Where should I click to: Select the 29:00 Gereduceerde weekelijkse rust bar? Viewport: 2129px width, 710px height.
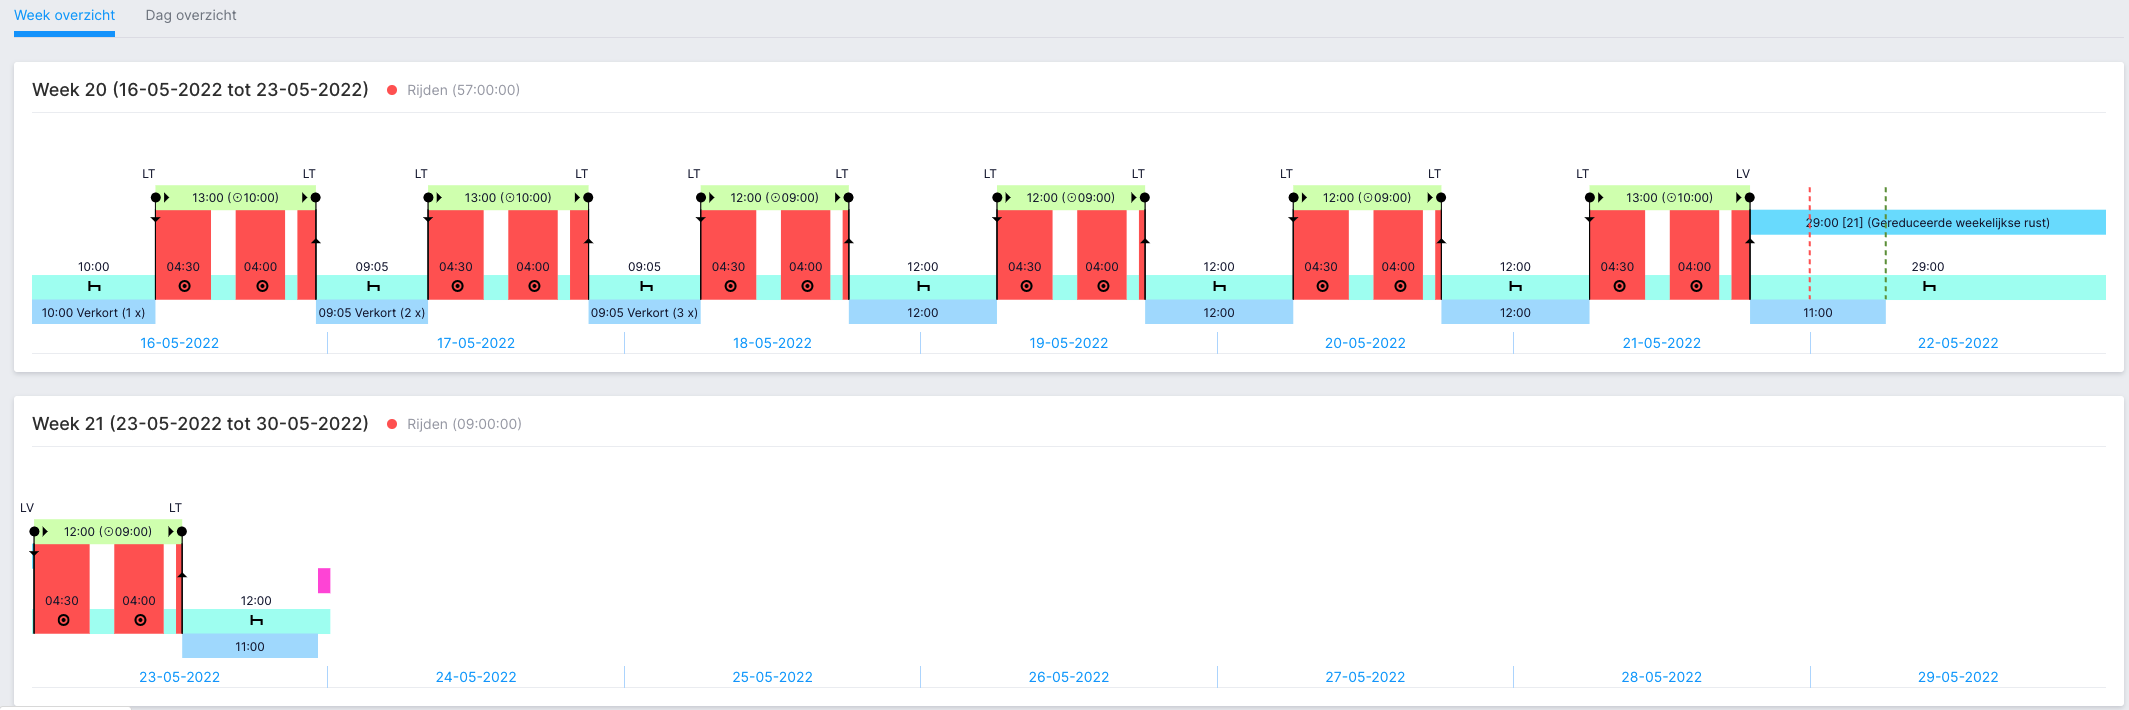(1928, 222)
